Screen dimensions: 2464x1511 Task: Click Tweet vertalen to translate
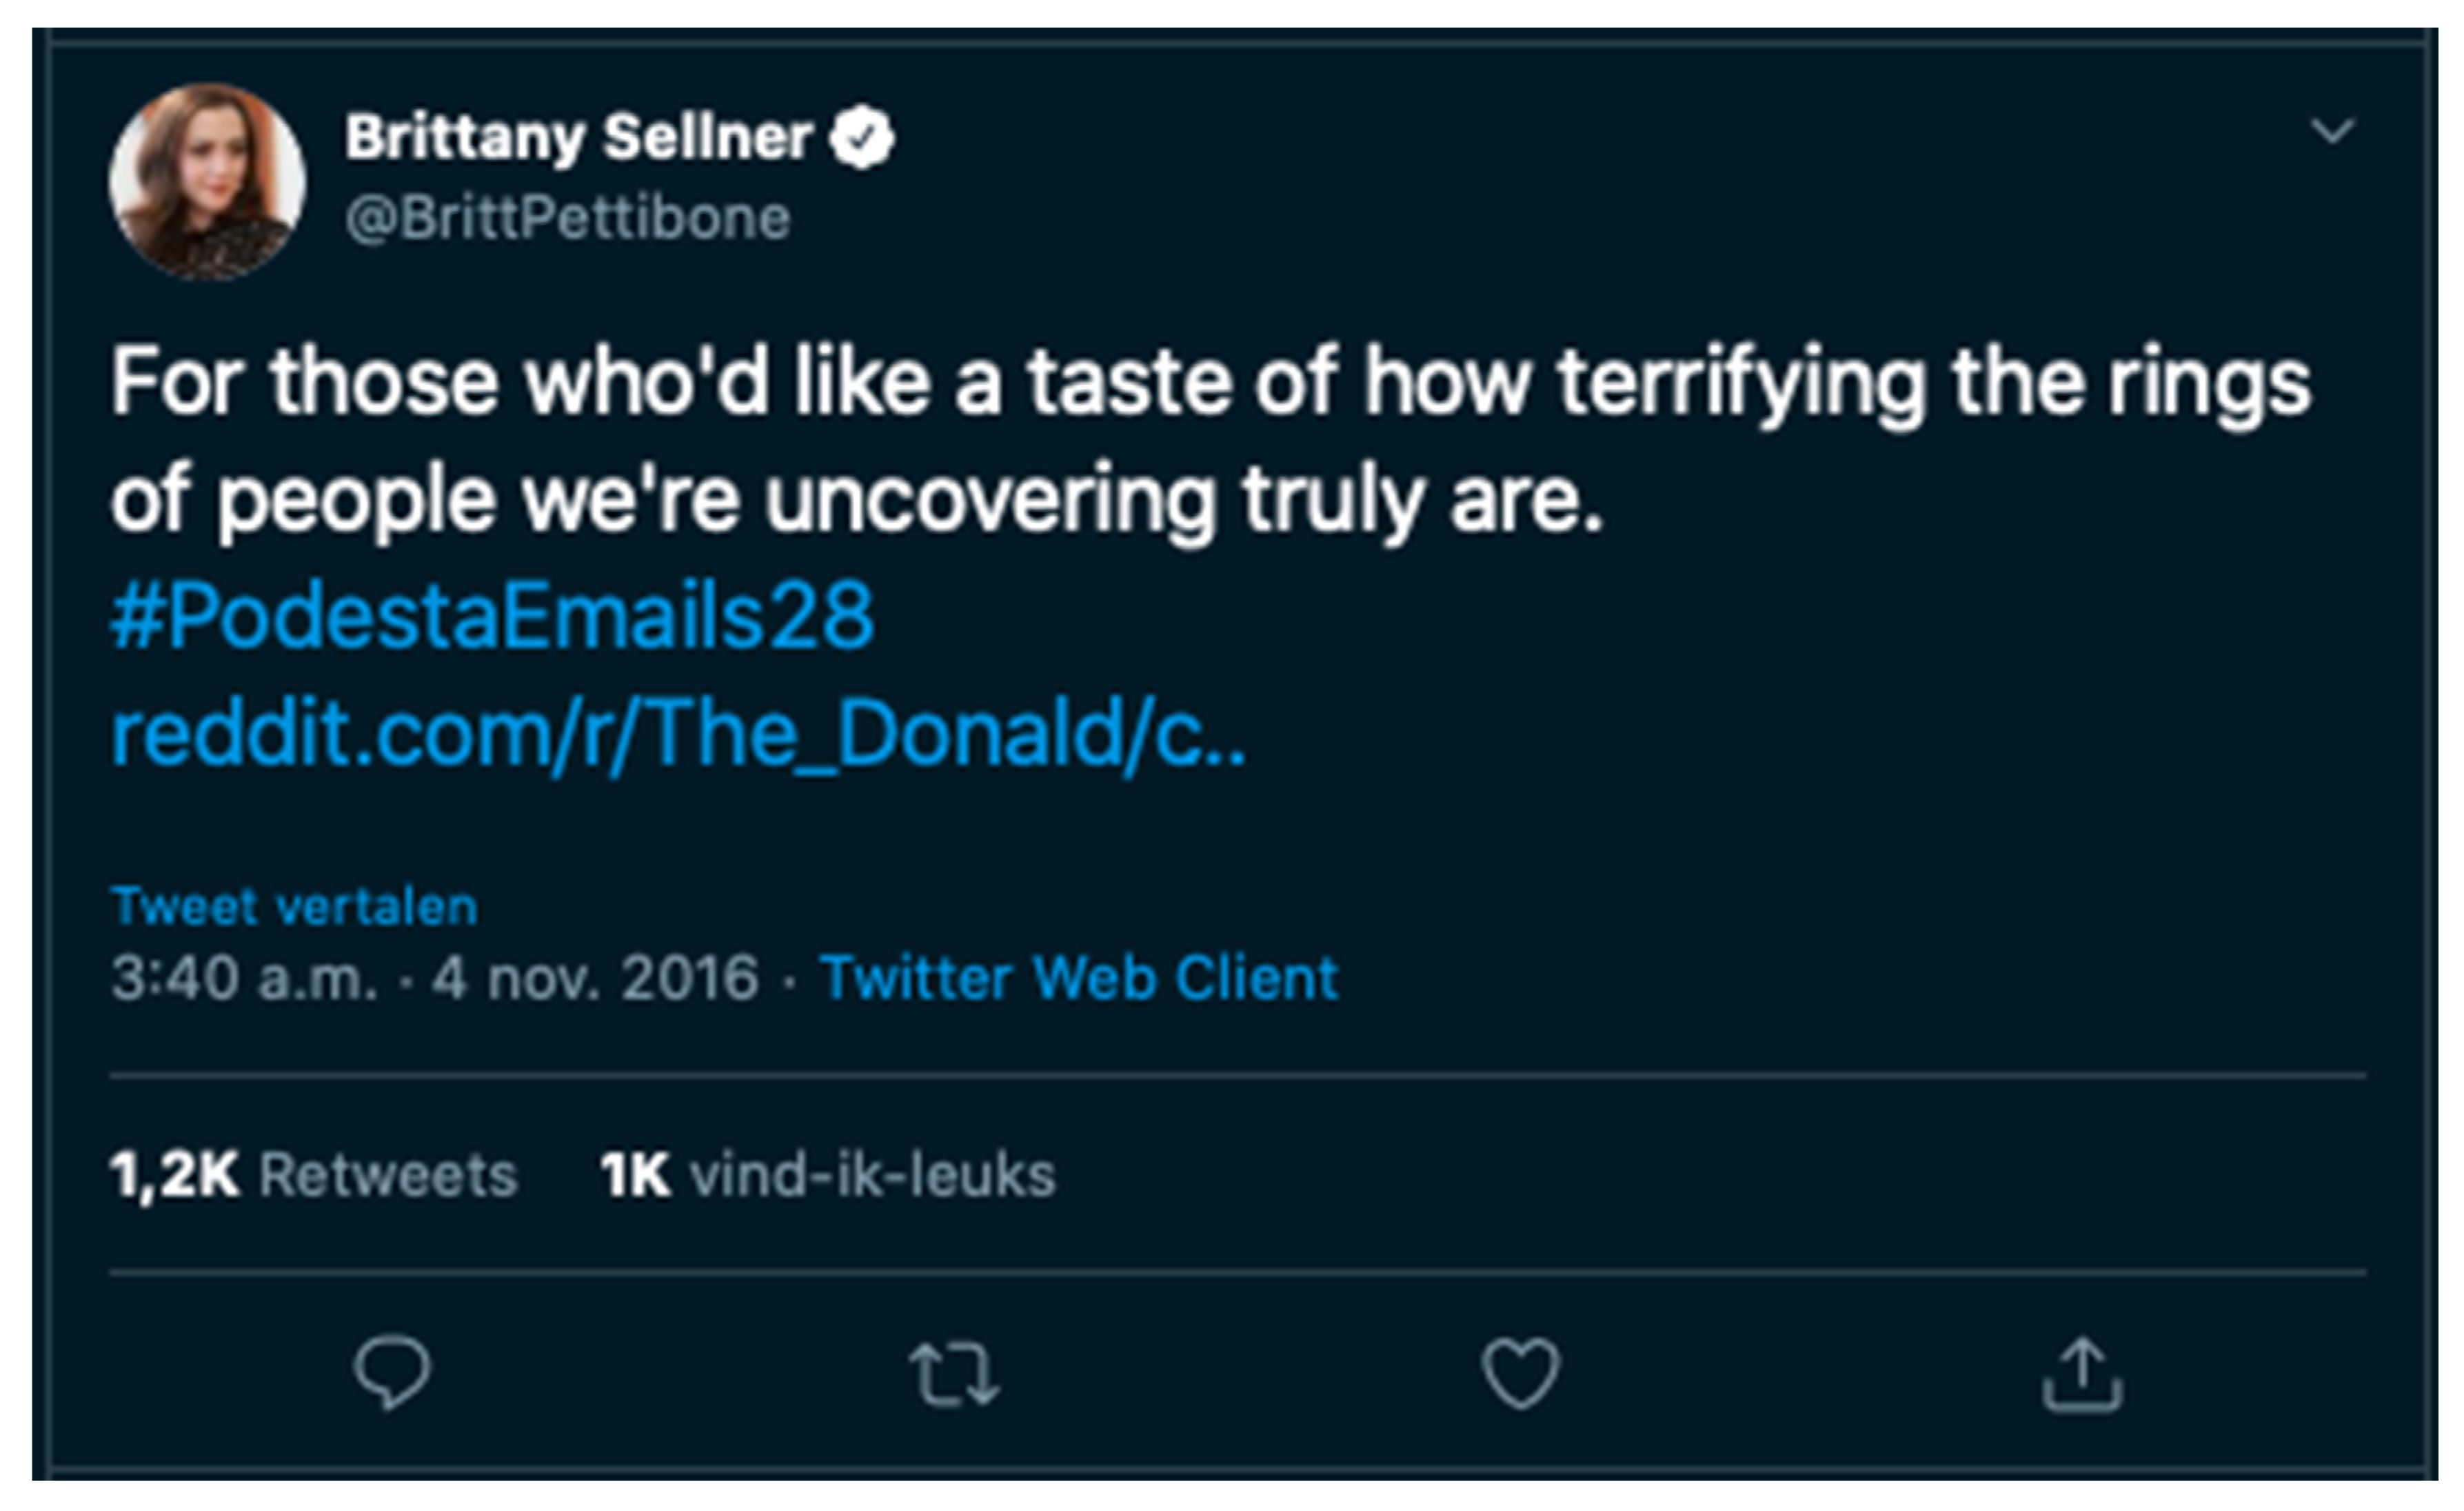tap(294, 907)
